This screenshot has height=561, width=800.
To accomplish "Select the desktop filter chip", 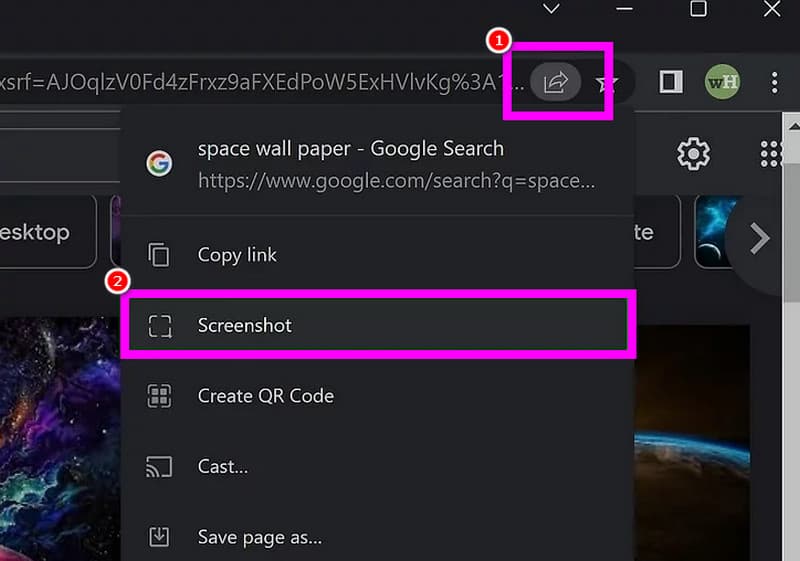I will coord(48,232).
